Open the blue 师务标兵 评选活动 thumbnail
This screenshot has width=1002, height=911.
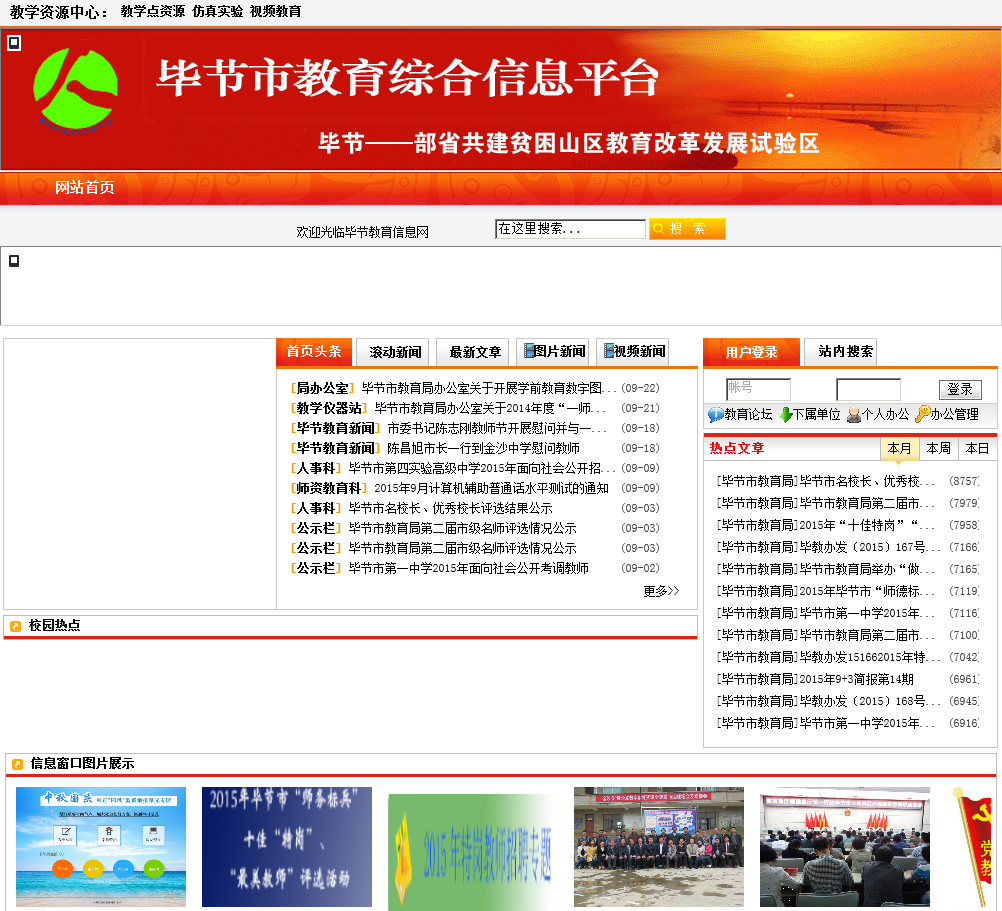[x=287, y=847]
